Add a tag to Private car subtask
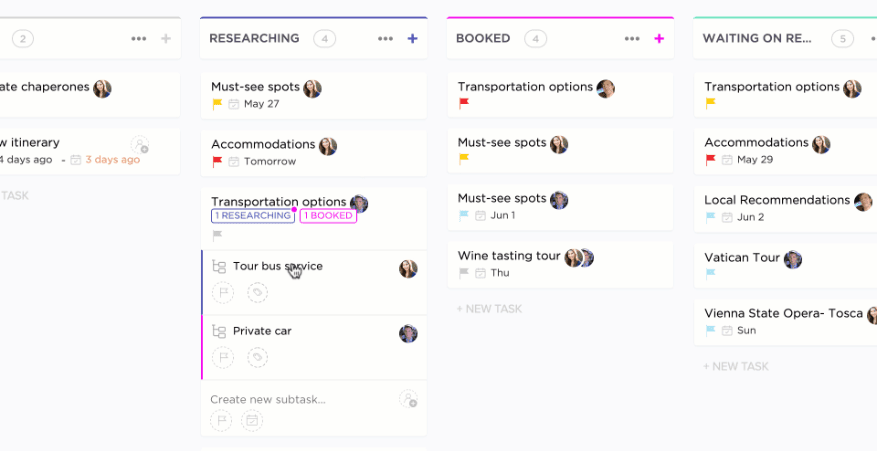This screenshot has width=877, height=451. (x=257, y=357)
